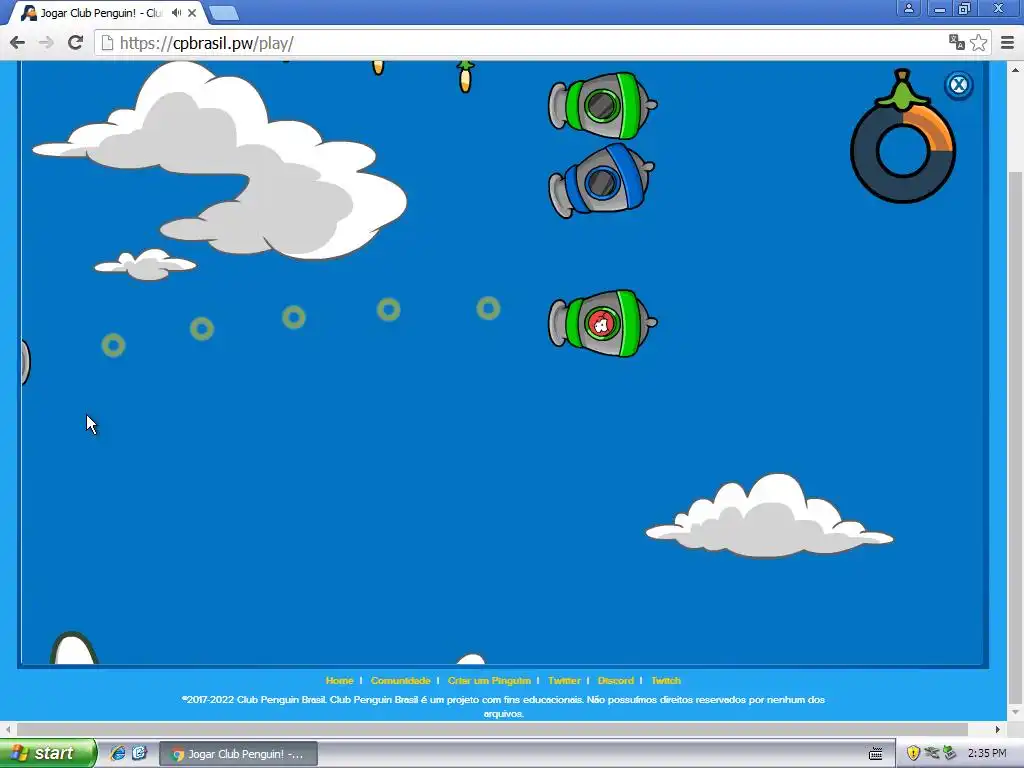Click the network connection tray icon
Image resolution: width=1024 pixels, height=768 pixels.
click(x=932, y=753)
